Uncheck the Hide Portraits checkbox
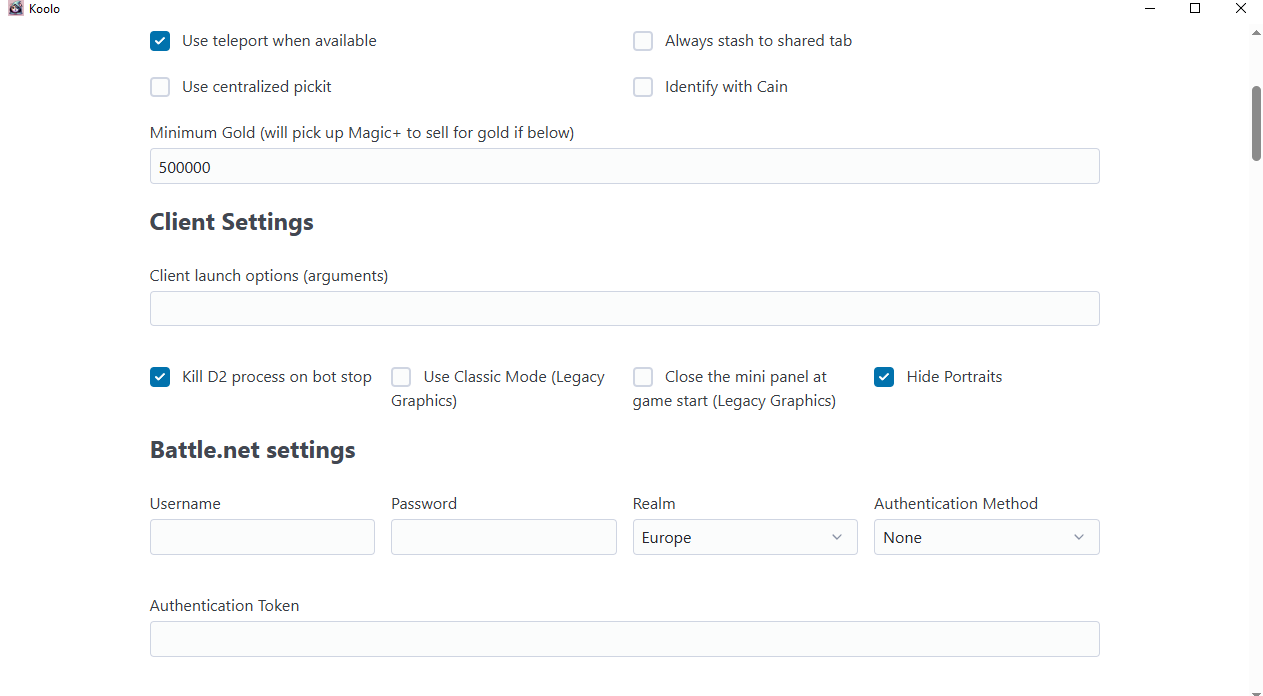 [884, 377]
